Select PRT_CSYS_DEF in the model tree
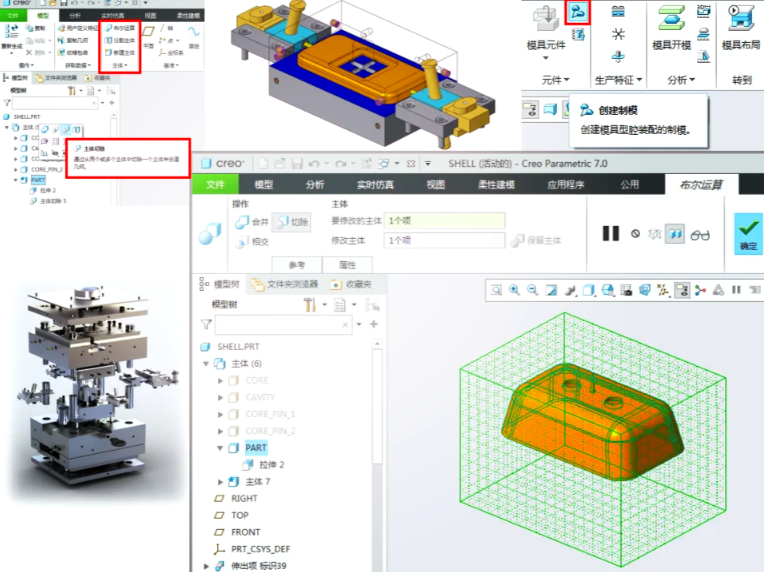The width and height of the screenshot is (764, 572). 260,549
